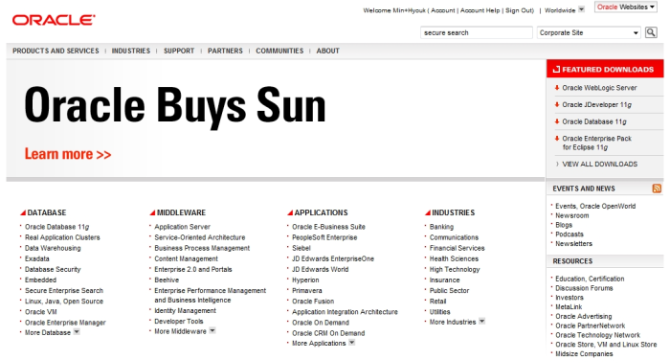Open the Podcasts link
Image resolution: width=665 pixels, height=363 pixels.
click(570, 234)
